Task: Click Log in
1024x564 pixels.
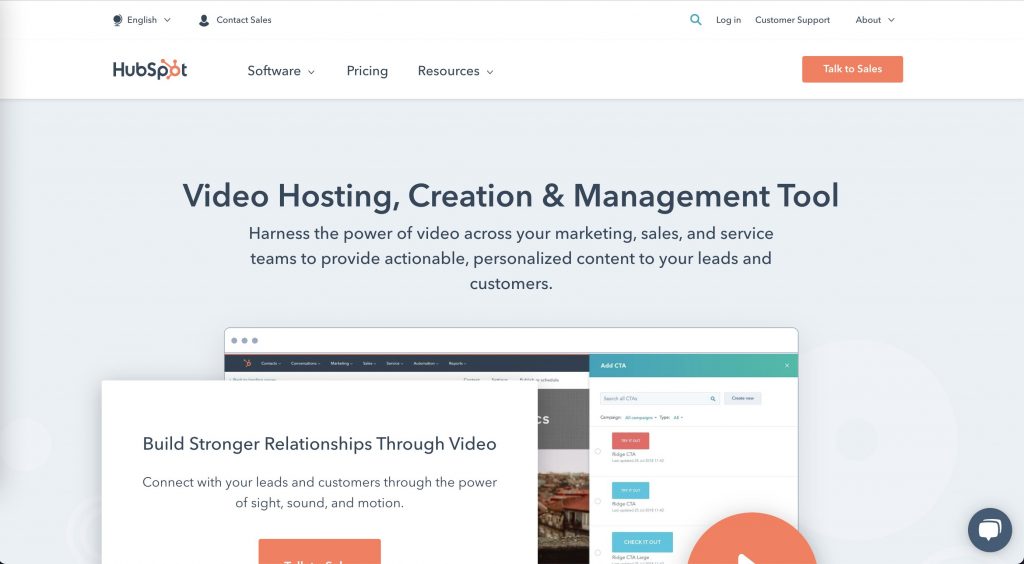Action: tap(728, 20)
